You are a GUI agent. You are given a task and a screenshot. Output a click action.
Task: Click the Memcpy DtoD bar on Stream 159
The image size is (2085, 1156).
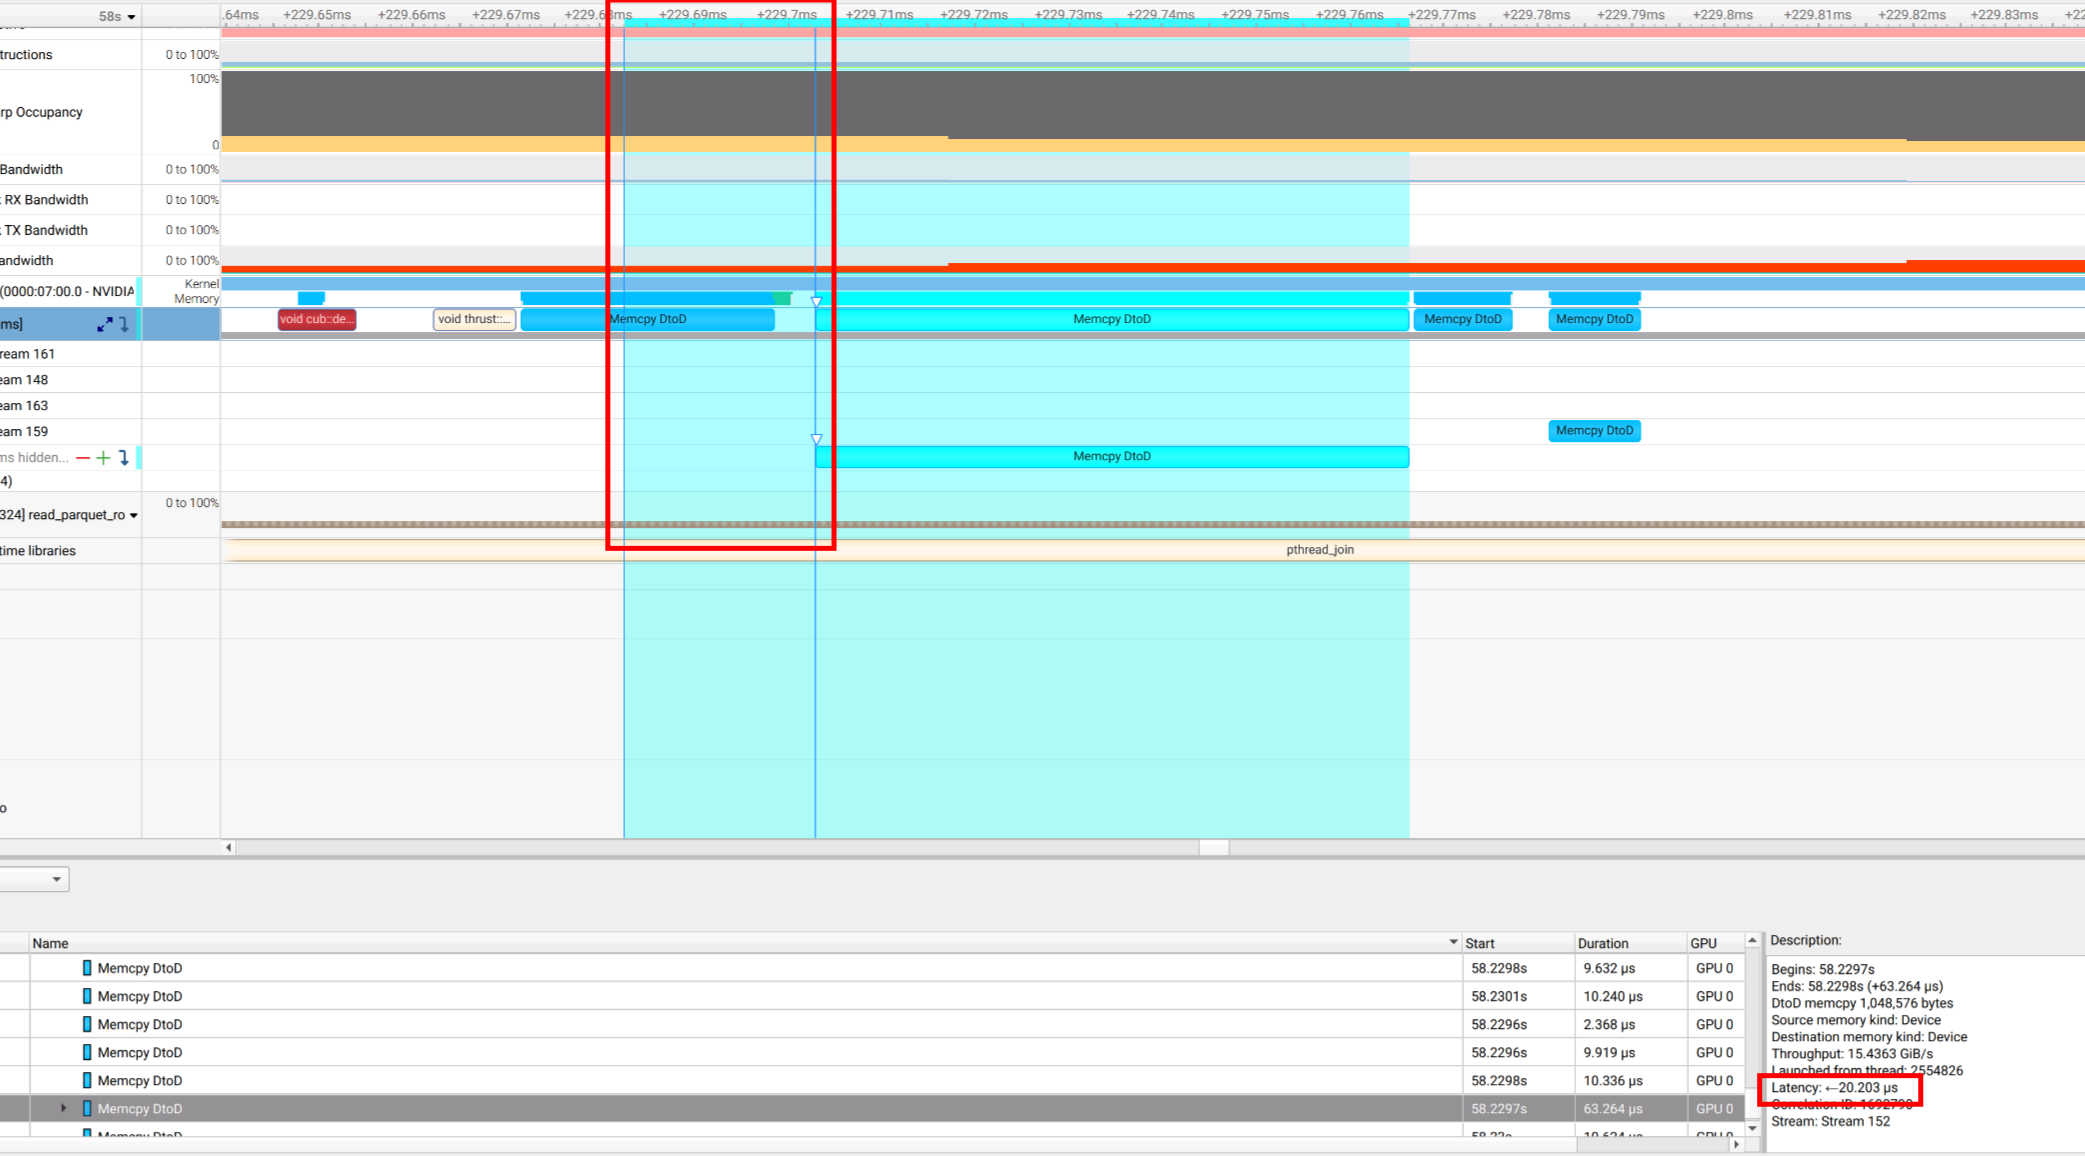tap(1594, 430)
